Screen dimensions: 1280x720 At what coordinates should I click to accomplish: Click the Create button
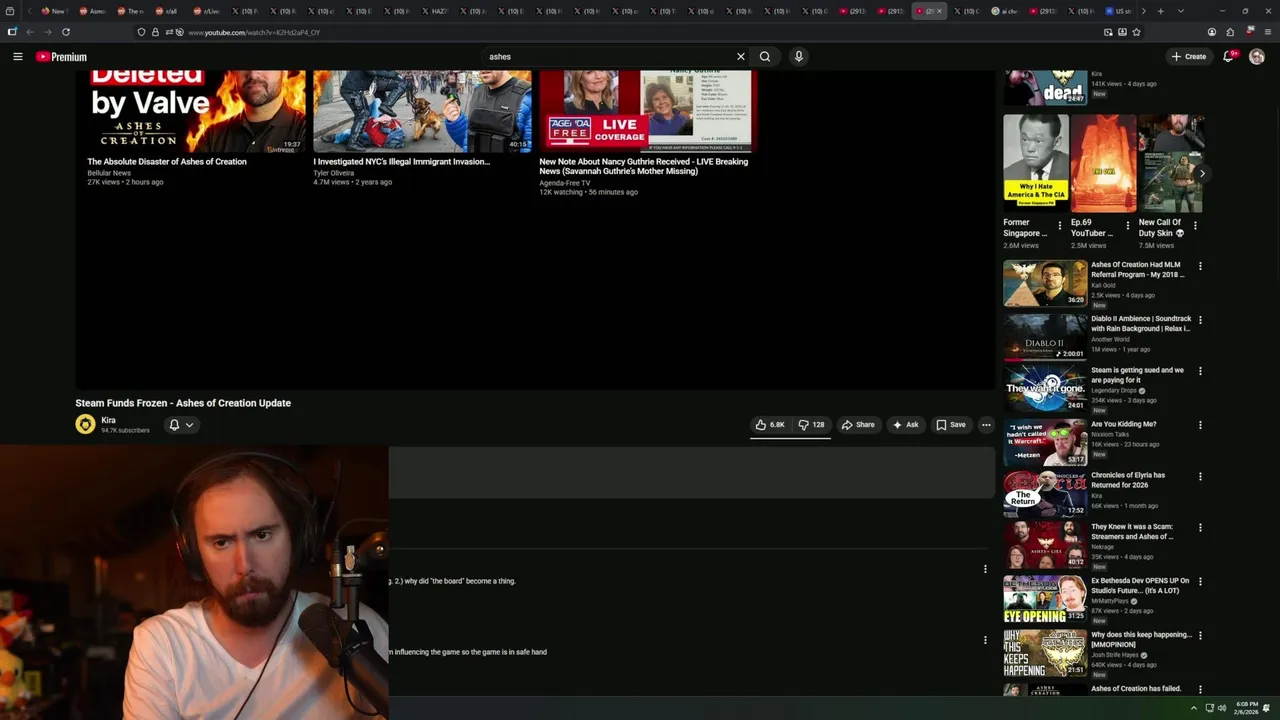coord(1189,57)
